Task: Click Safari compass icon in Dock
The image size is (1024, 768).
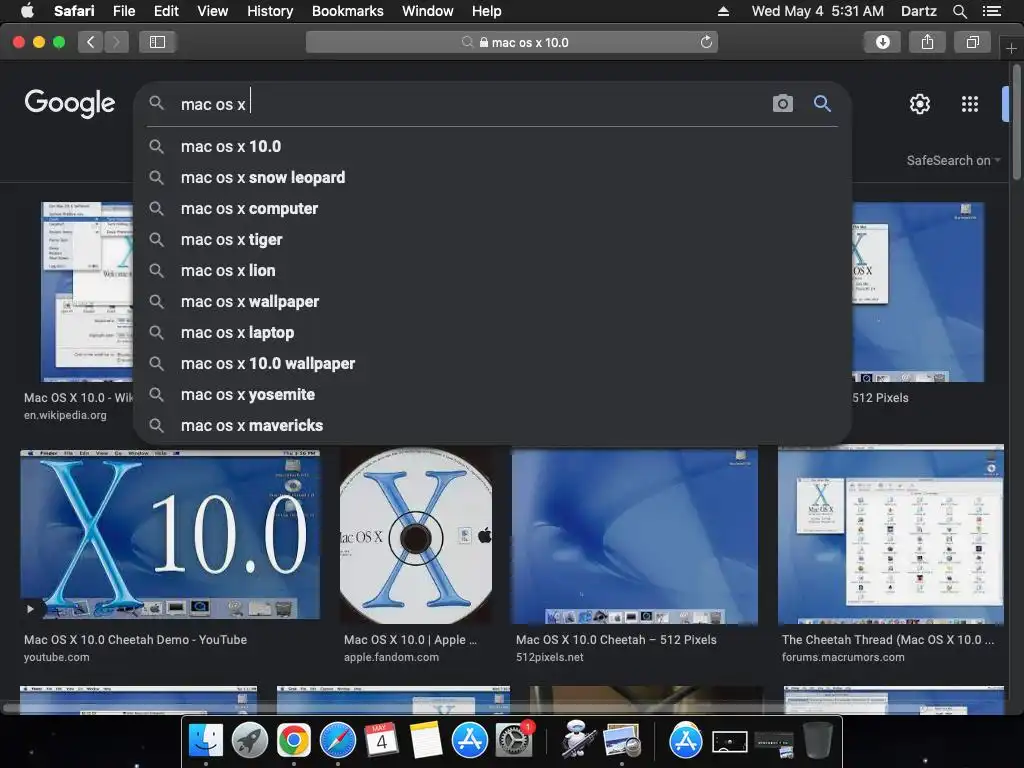Action: 338,741
